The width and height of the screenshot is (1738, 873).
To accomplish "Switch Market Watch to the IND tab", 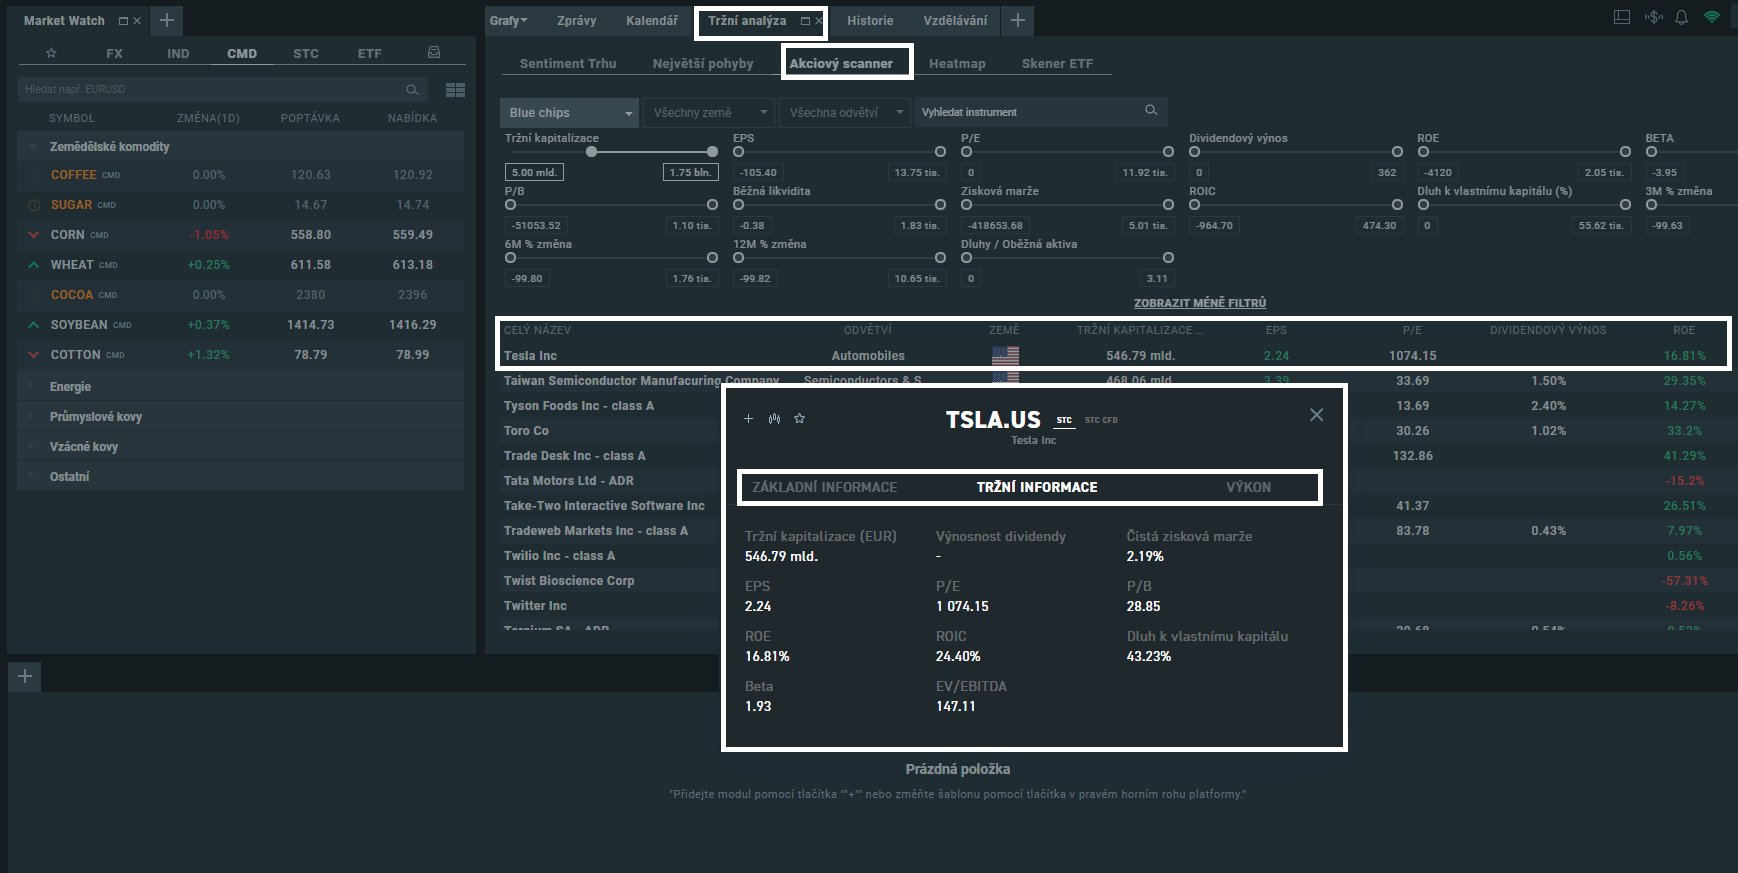I will pos(178,53).
